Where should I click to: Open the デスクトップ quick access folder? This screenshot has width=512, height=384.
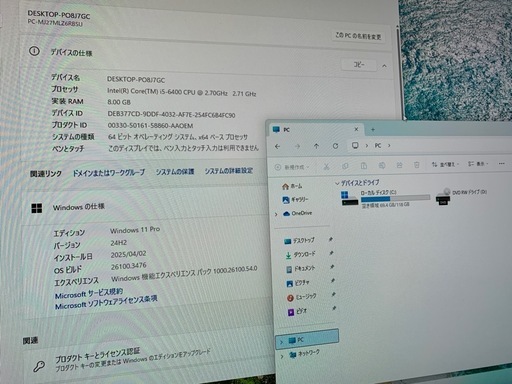click(299, 240)
